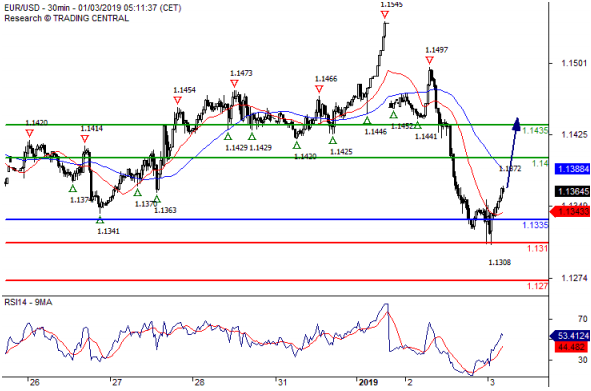The width and height of the screenshot is (591, 391).
Task: Click the dark blue forecast arrow head
Action: click(517, 124)
